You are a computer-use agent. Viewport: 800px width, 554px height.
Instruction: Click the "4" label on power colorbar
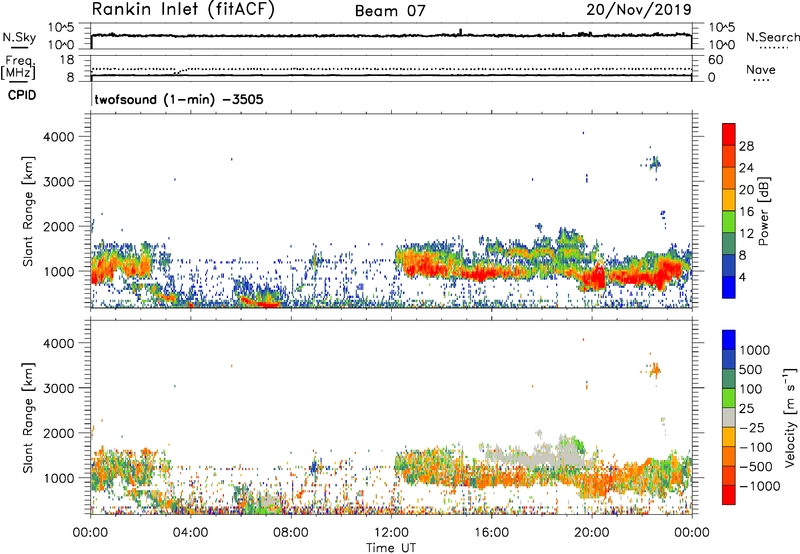pos(743,278)
